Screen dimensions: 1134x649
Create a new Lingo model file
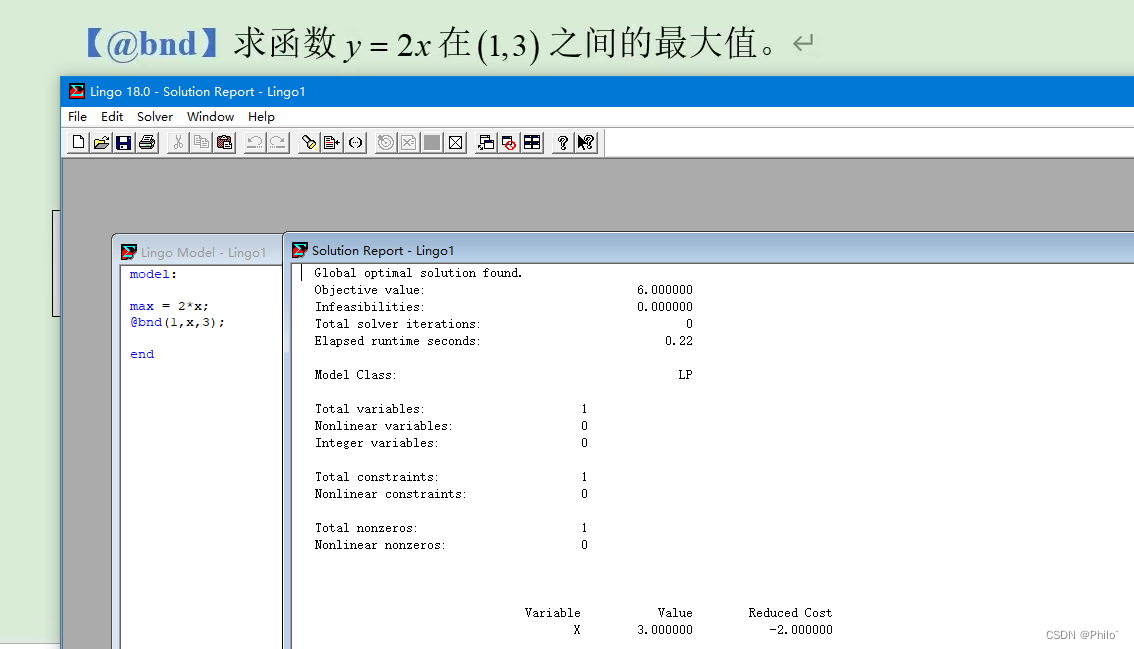pyautogui.click(x=78, y=143)
